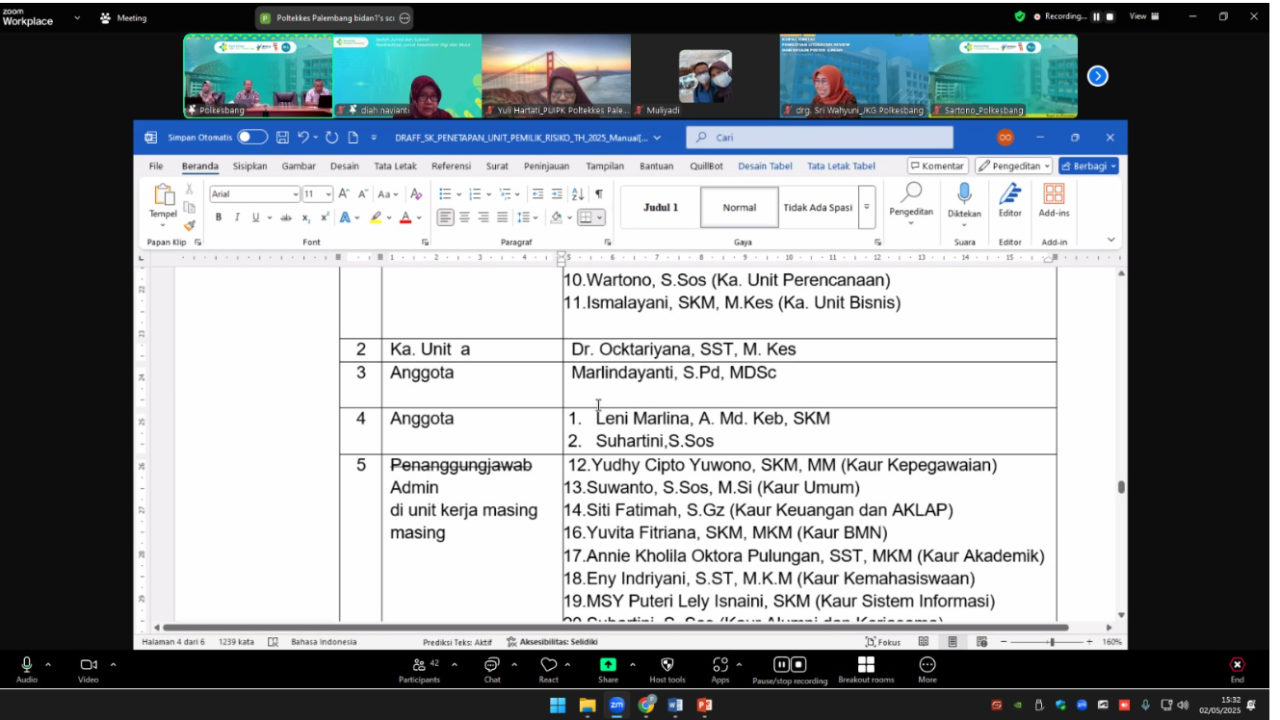The height and width of the screenshot is (720, 1280).
Task: Click in the Cari search box
Action: (x=820, y=138)
